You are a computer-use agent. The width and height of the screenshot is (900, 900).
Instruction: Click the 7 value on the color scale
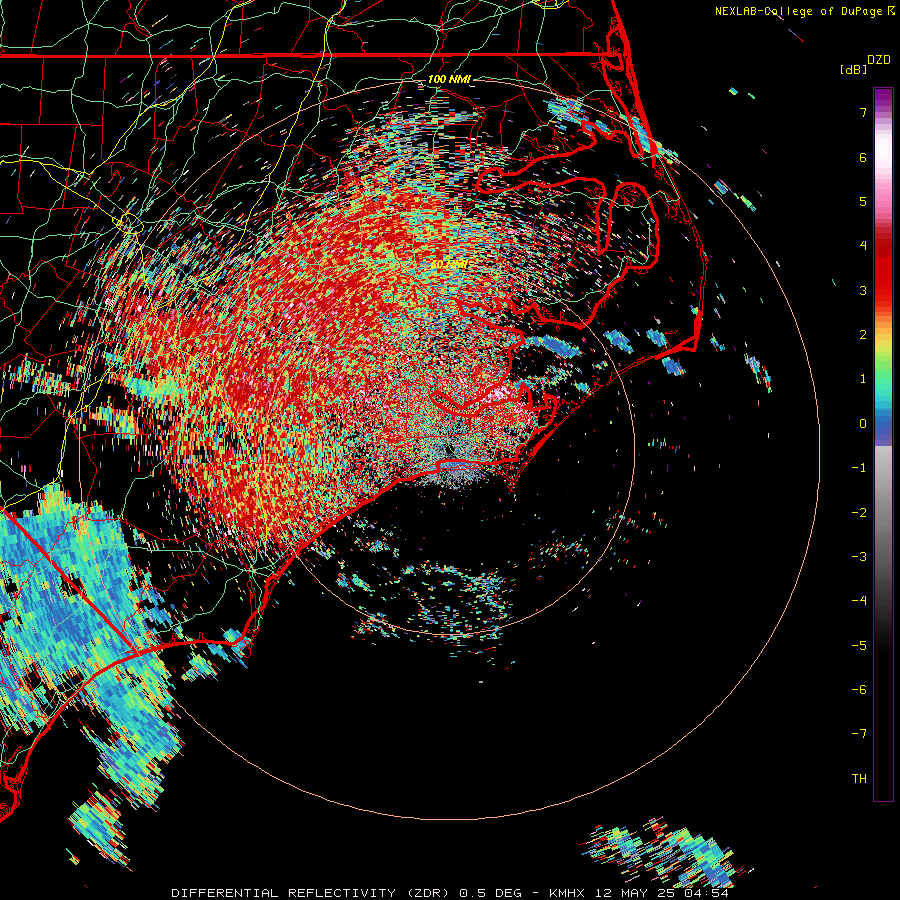(x=863, y=112)
